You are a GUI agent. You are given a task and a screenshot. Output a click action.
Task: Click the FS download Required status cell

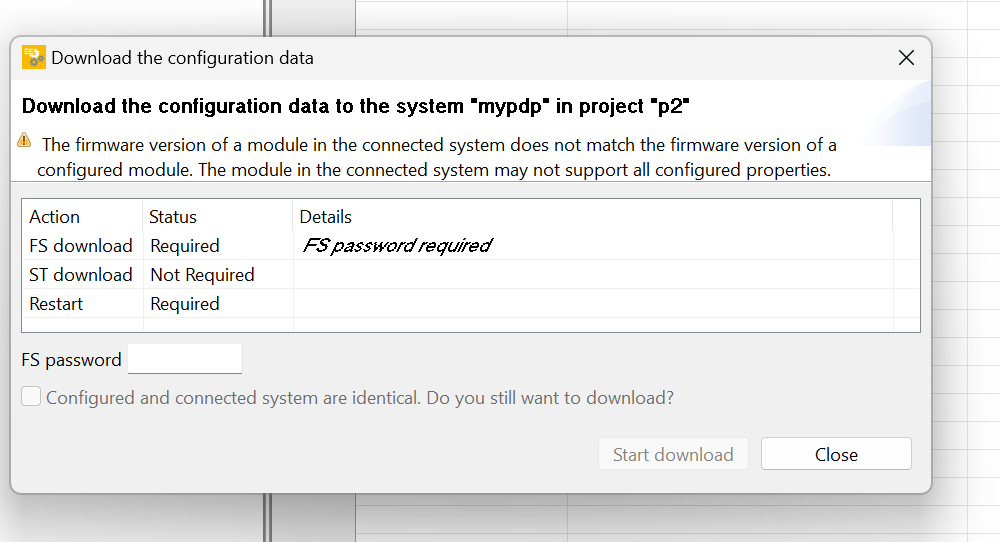tap(185, 245)
